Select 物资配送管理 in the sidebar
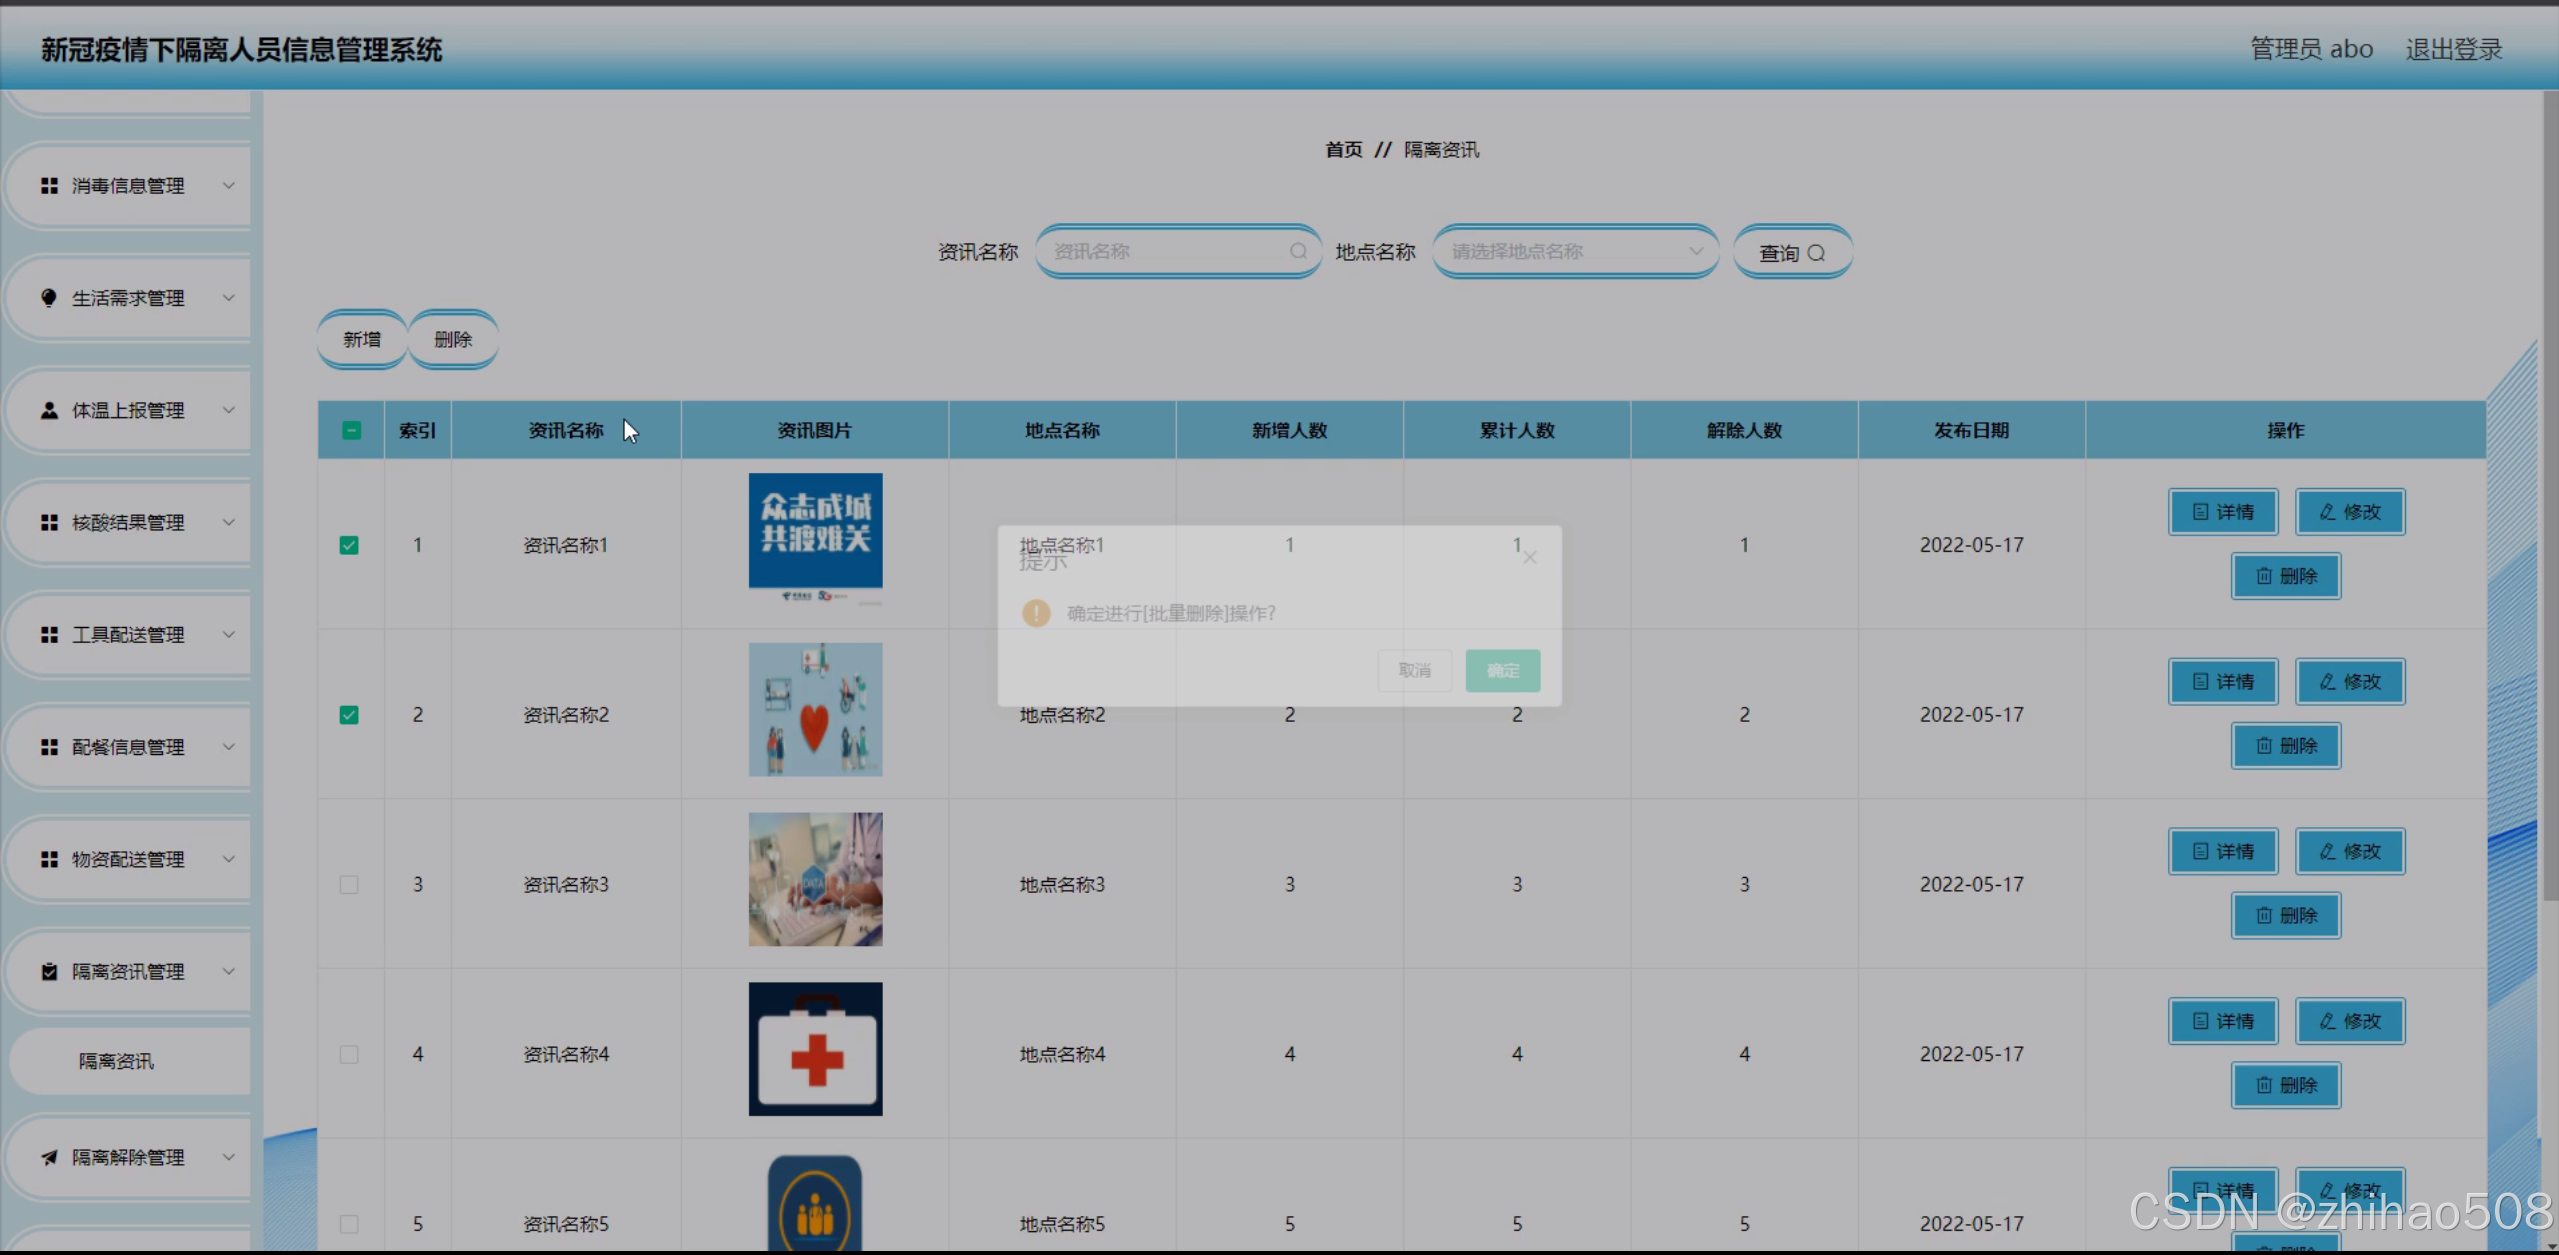The image size is (2559, 1255). coord(128,860)
